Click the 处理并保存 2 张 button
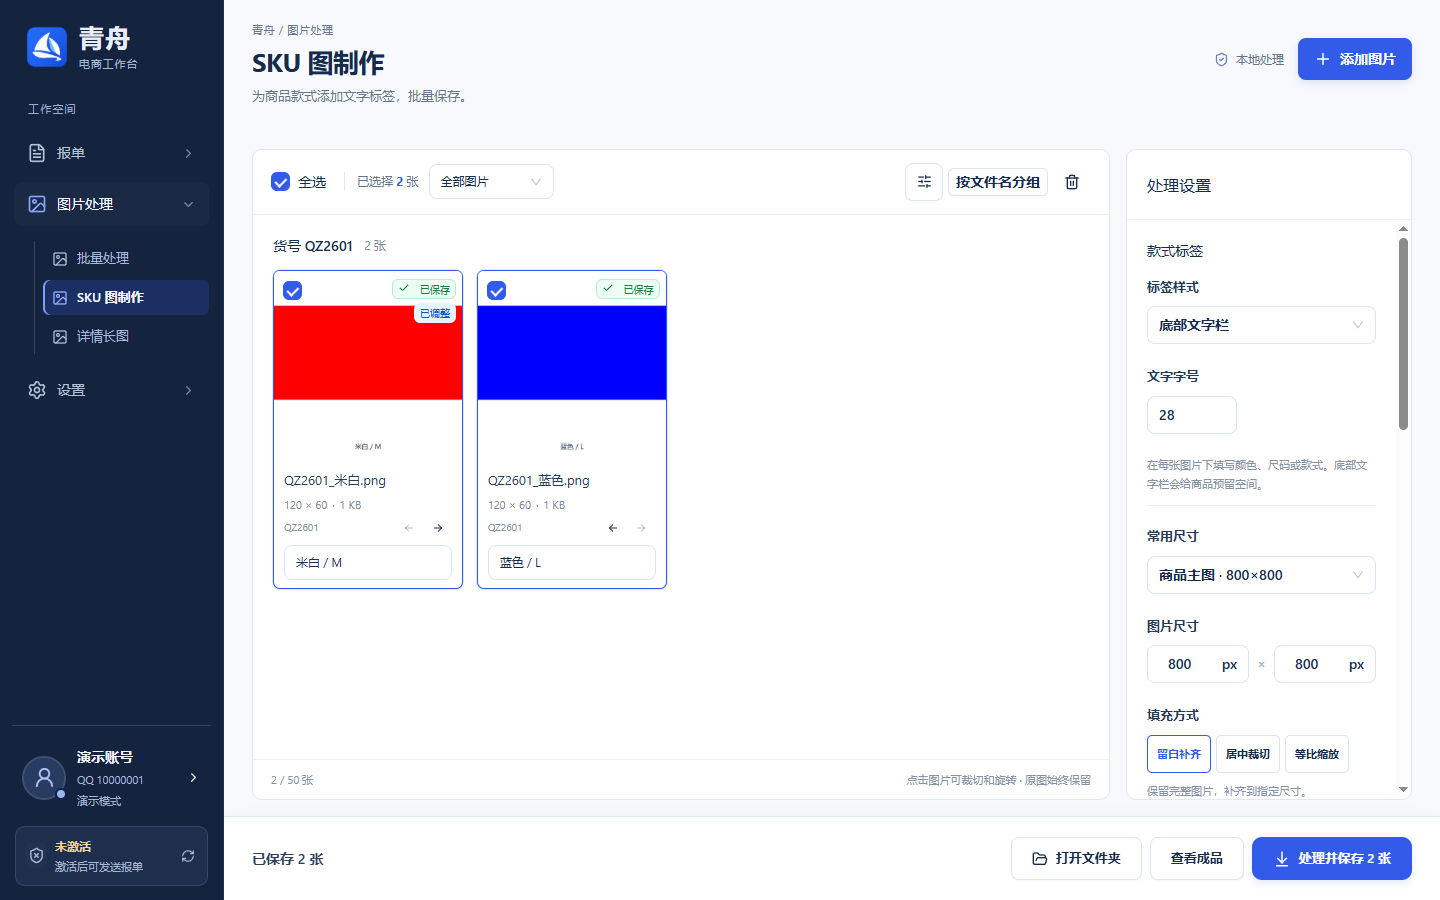 pos(1332,858)
